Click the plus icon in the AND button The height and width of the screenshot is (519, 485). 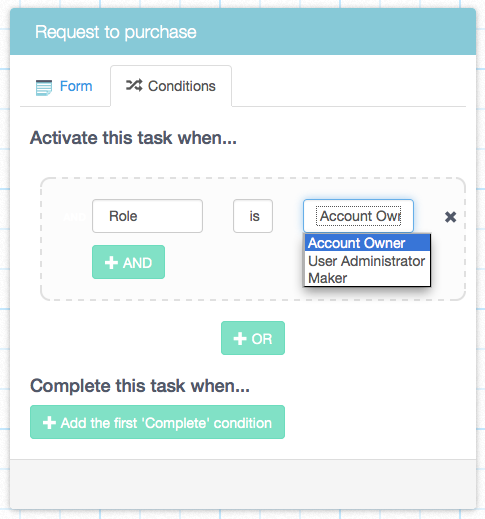click(x=111, y=262)
